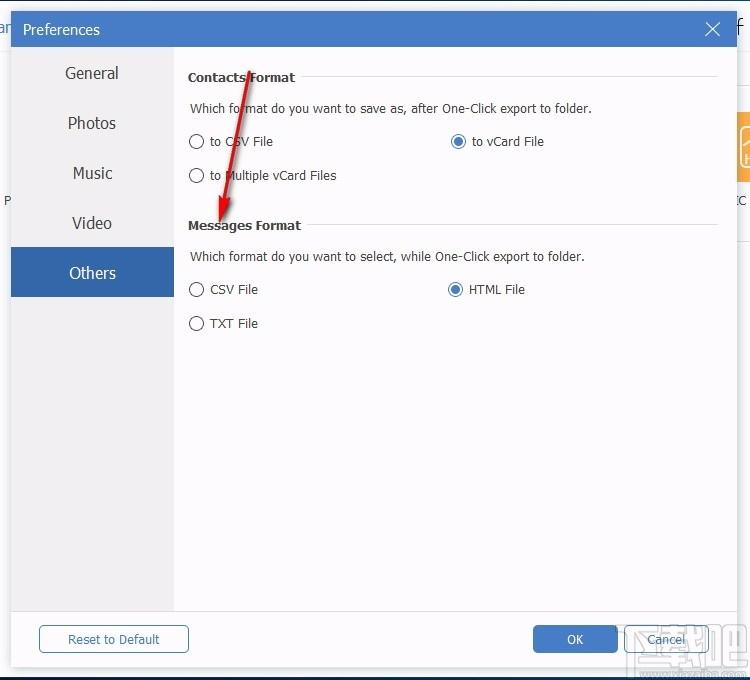Image resolution: width=750 pixels, height=680 pixels.
Task: Click the 'Messages Format' heading
Action: [x=244, y=226]
